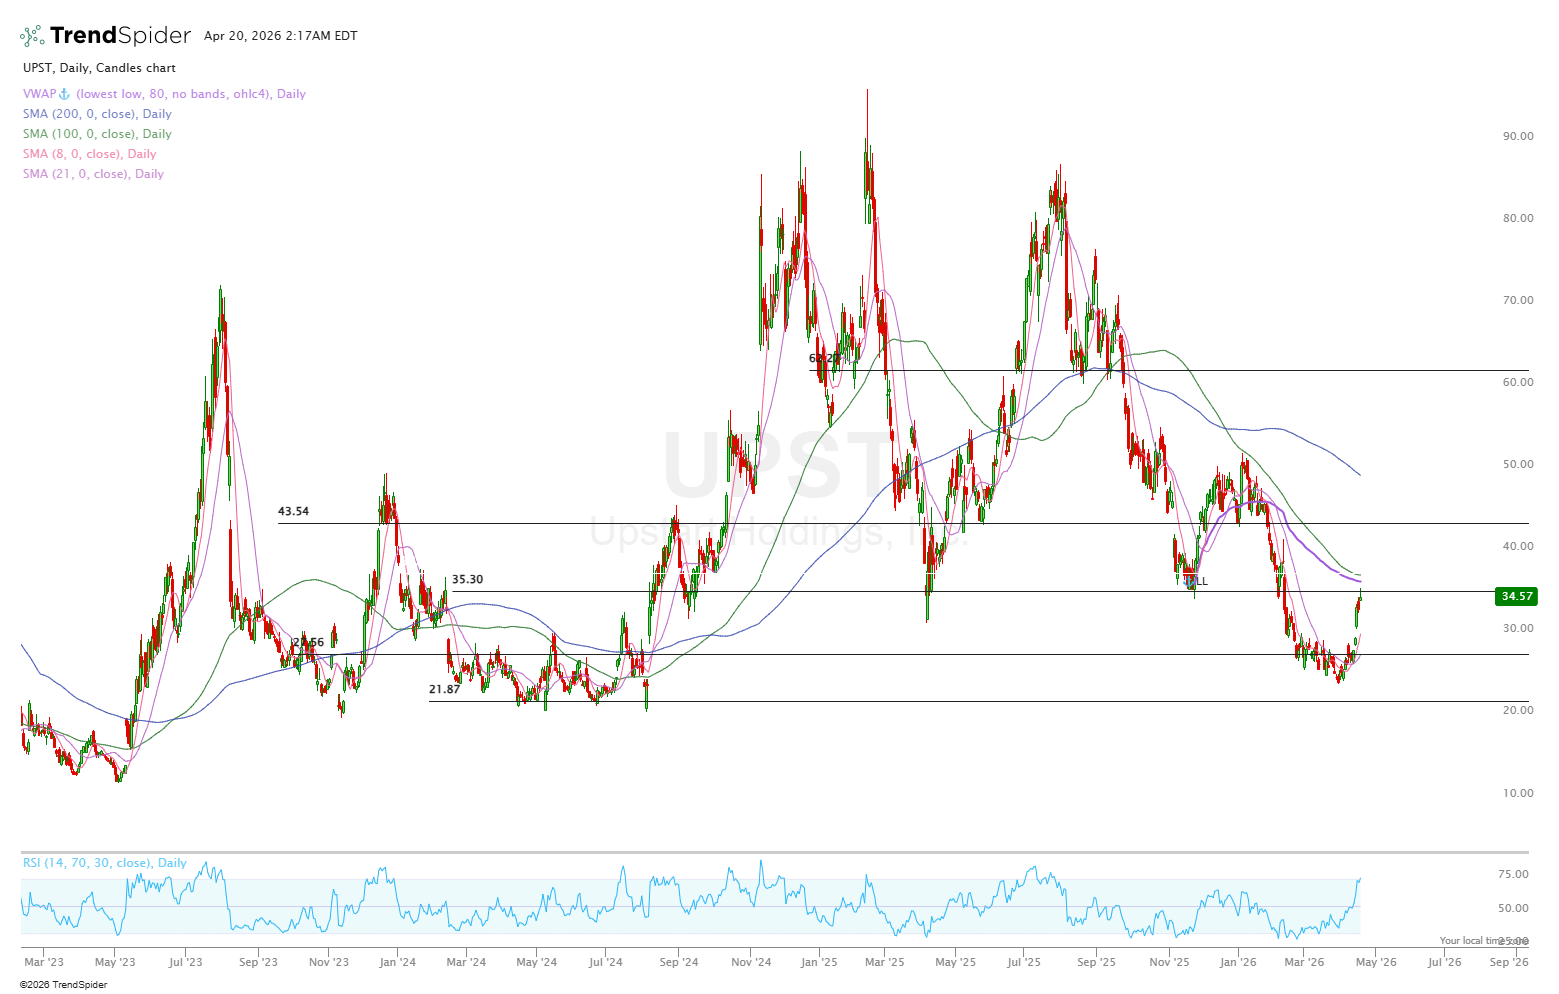The image size is (1559, 994).
Task: Click the May '26 date axis label
Action: pyautogui.click(x=1376, y=962)
